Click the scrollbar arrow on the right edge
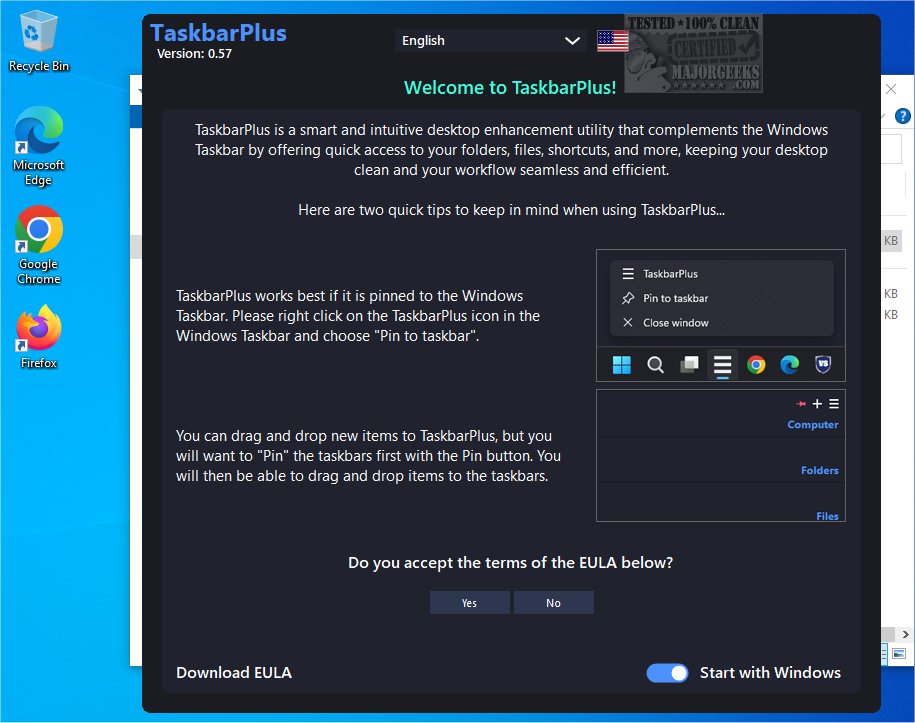The image size is (915, 723). point(906,634)
